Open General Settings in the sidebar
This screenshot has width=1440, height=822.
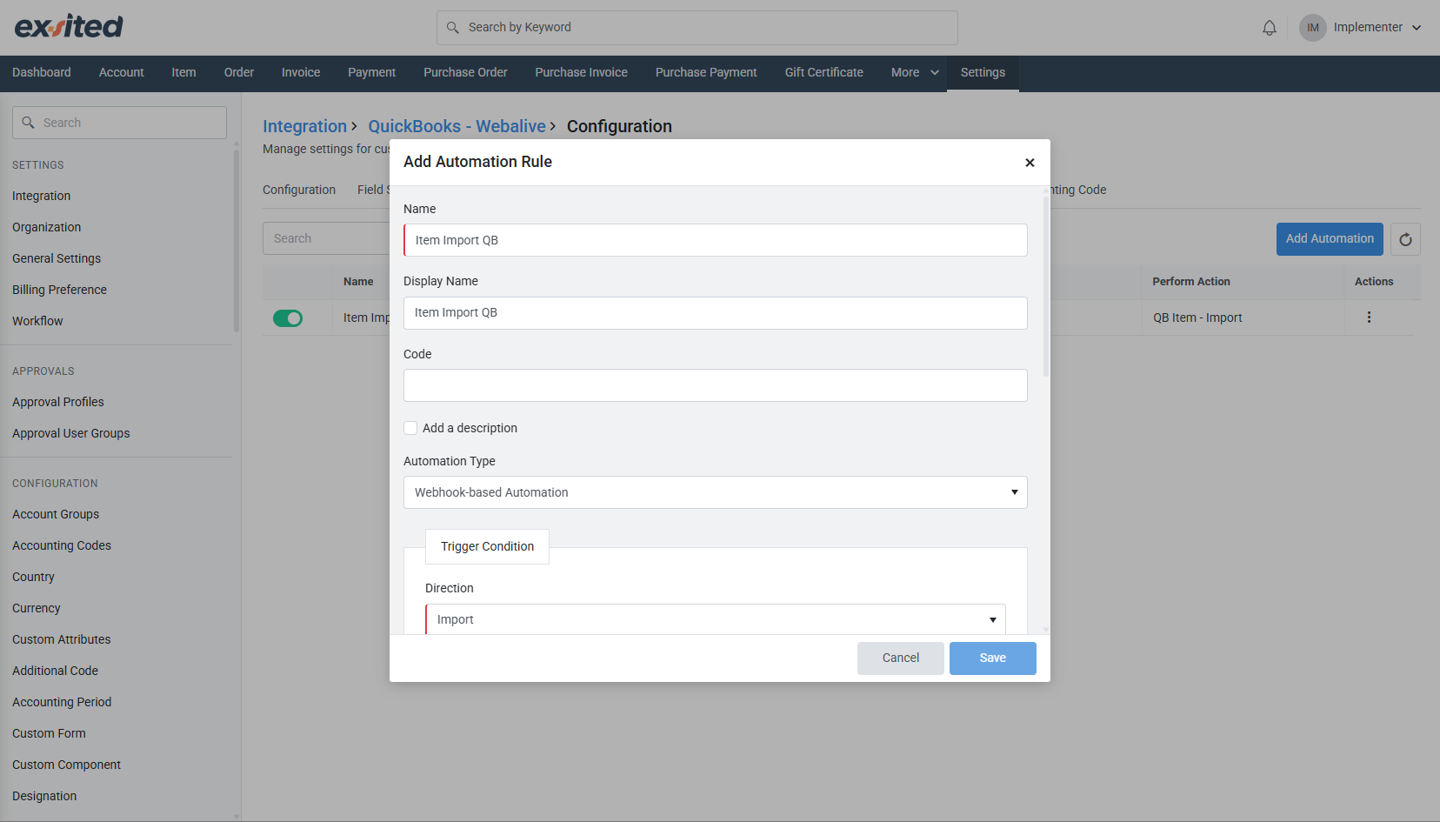pyautogui.click(x=56, y=258)
